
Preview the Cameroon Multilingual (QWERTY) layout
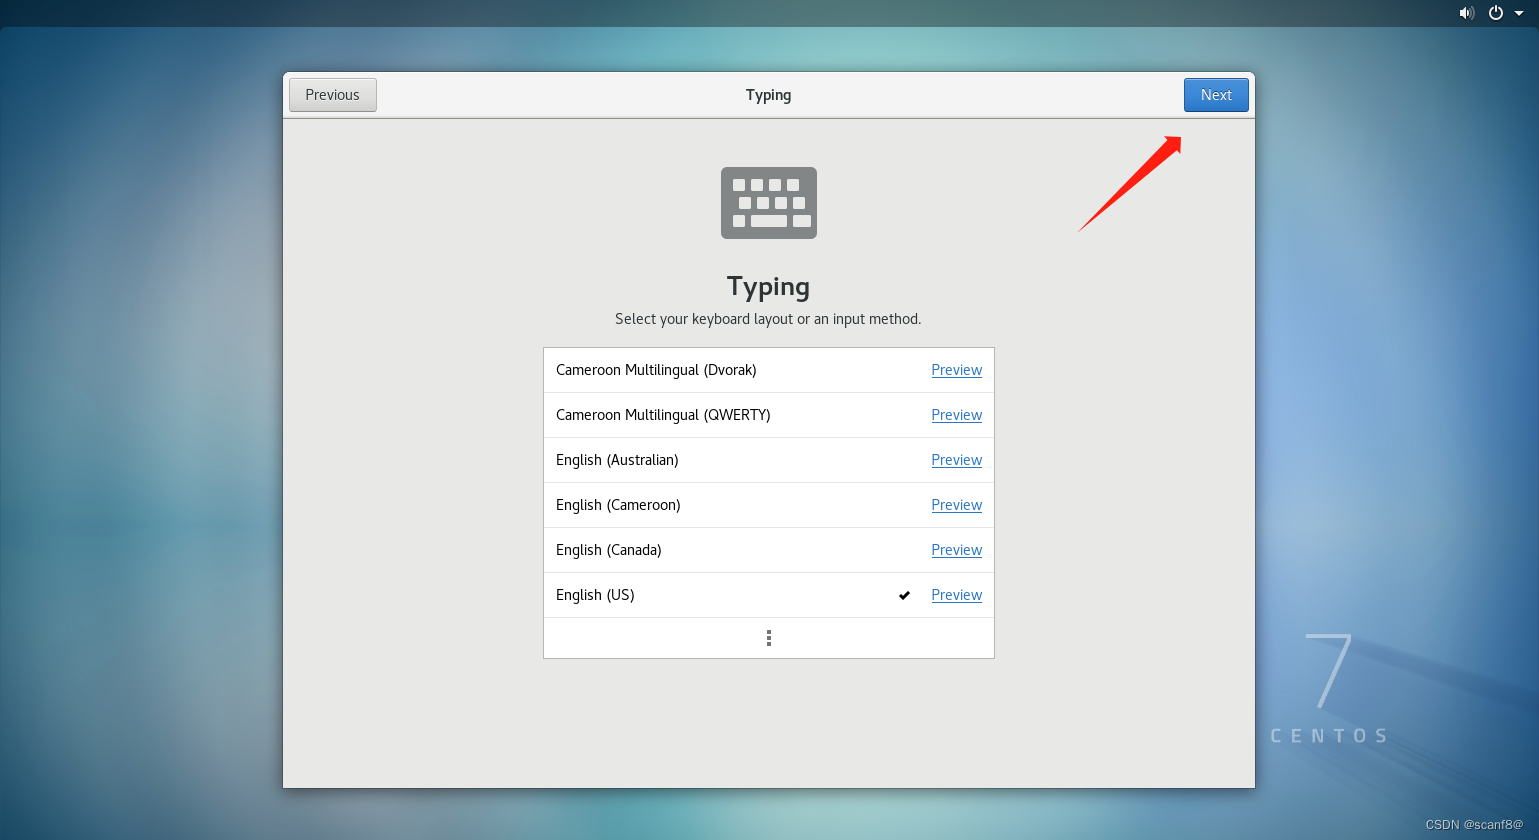pyautogui.click(x=956, y=415)
